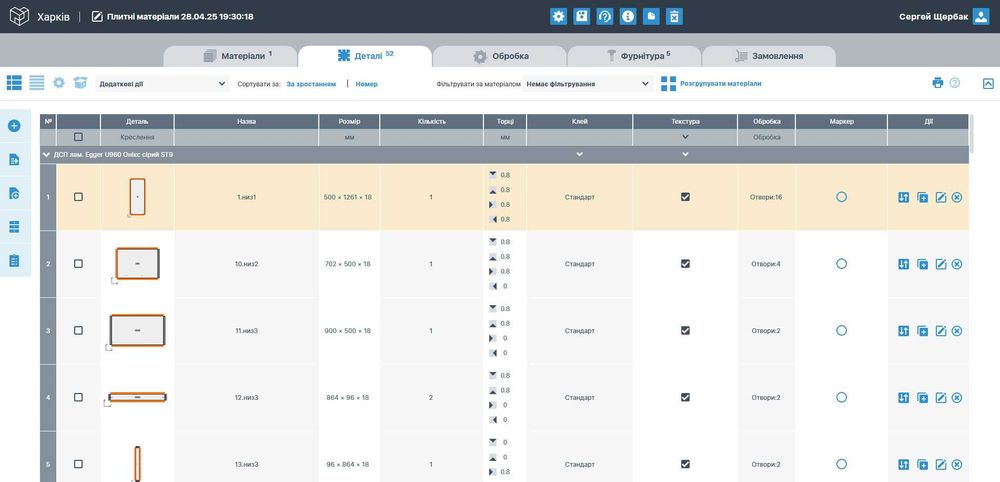Open the Немає фільтрування material filter dropdown
Viewport: 1000px width, 482px height.
tap(587, 84)
